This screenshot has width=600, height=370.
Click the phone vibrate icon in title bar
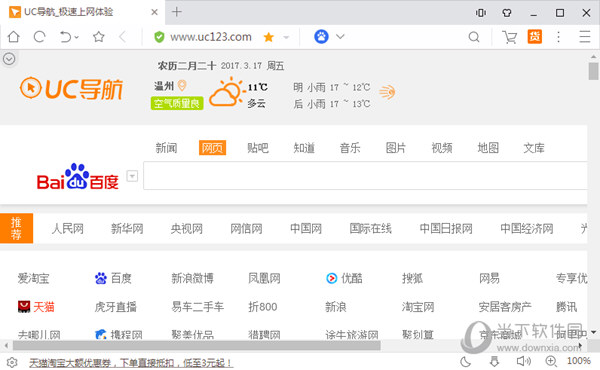pos(481,13)
